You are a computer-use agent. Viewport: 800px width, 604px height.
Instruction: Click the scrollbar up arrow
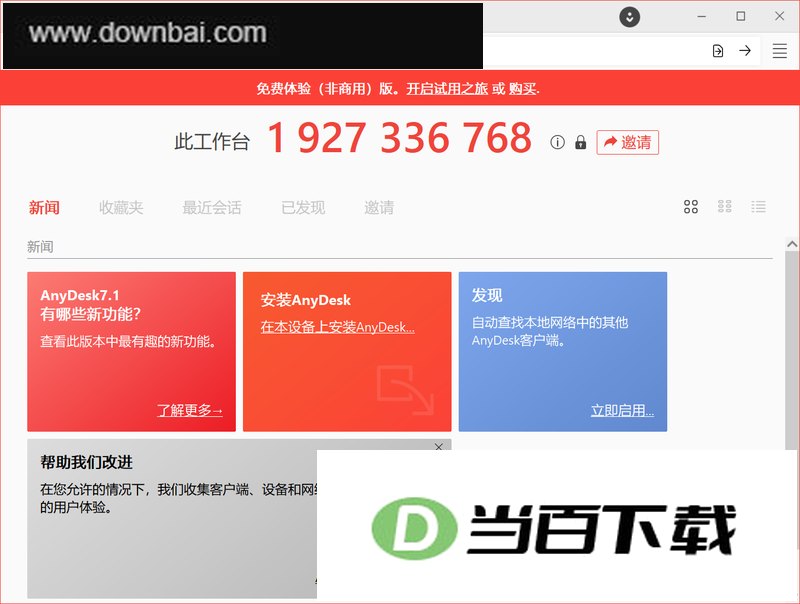792,244
